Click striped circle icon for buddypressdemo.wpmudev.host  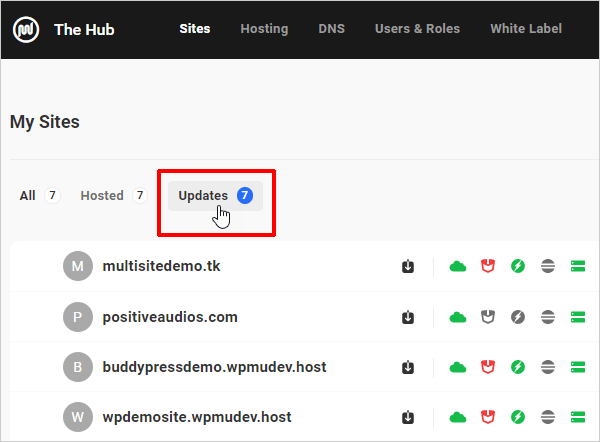[x=548, y=367]
